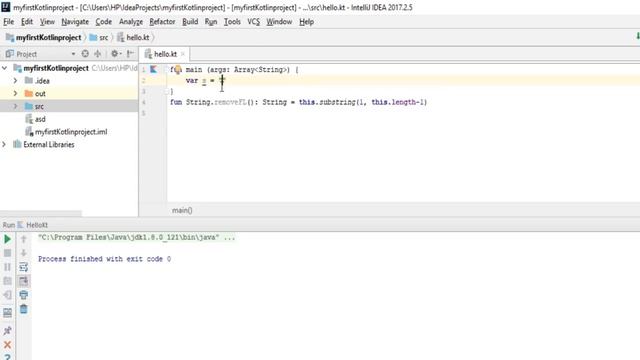
Task: Click the Stop process square icon
Action: click(7, 253)
